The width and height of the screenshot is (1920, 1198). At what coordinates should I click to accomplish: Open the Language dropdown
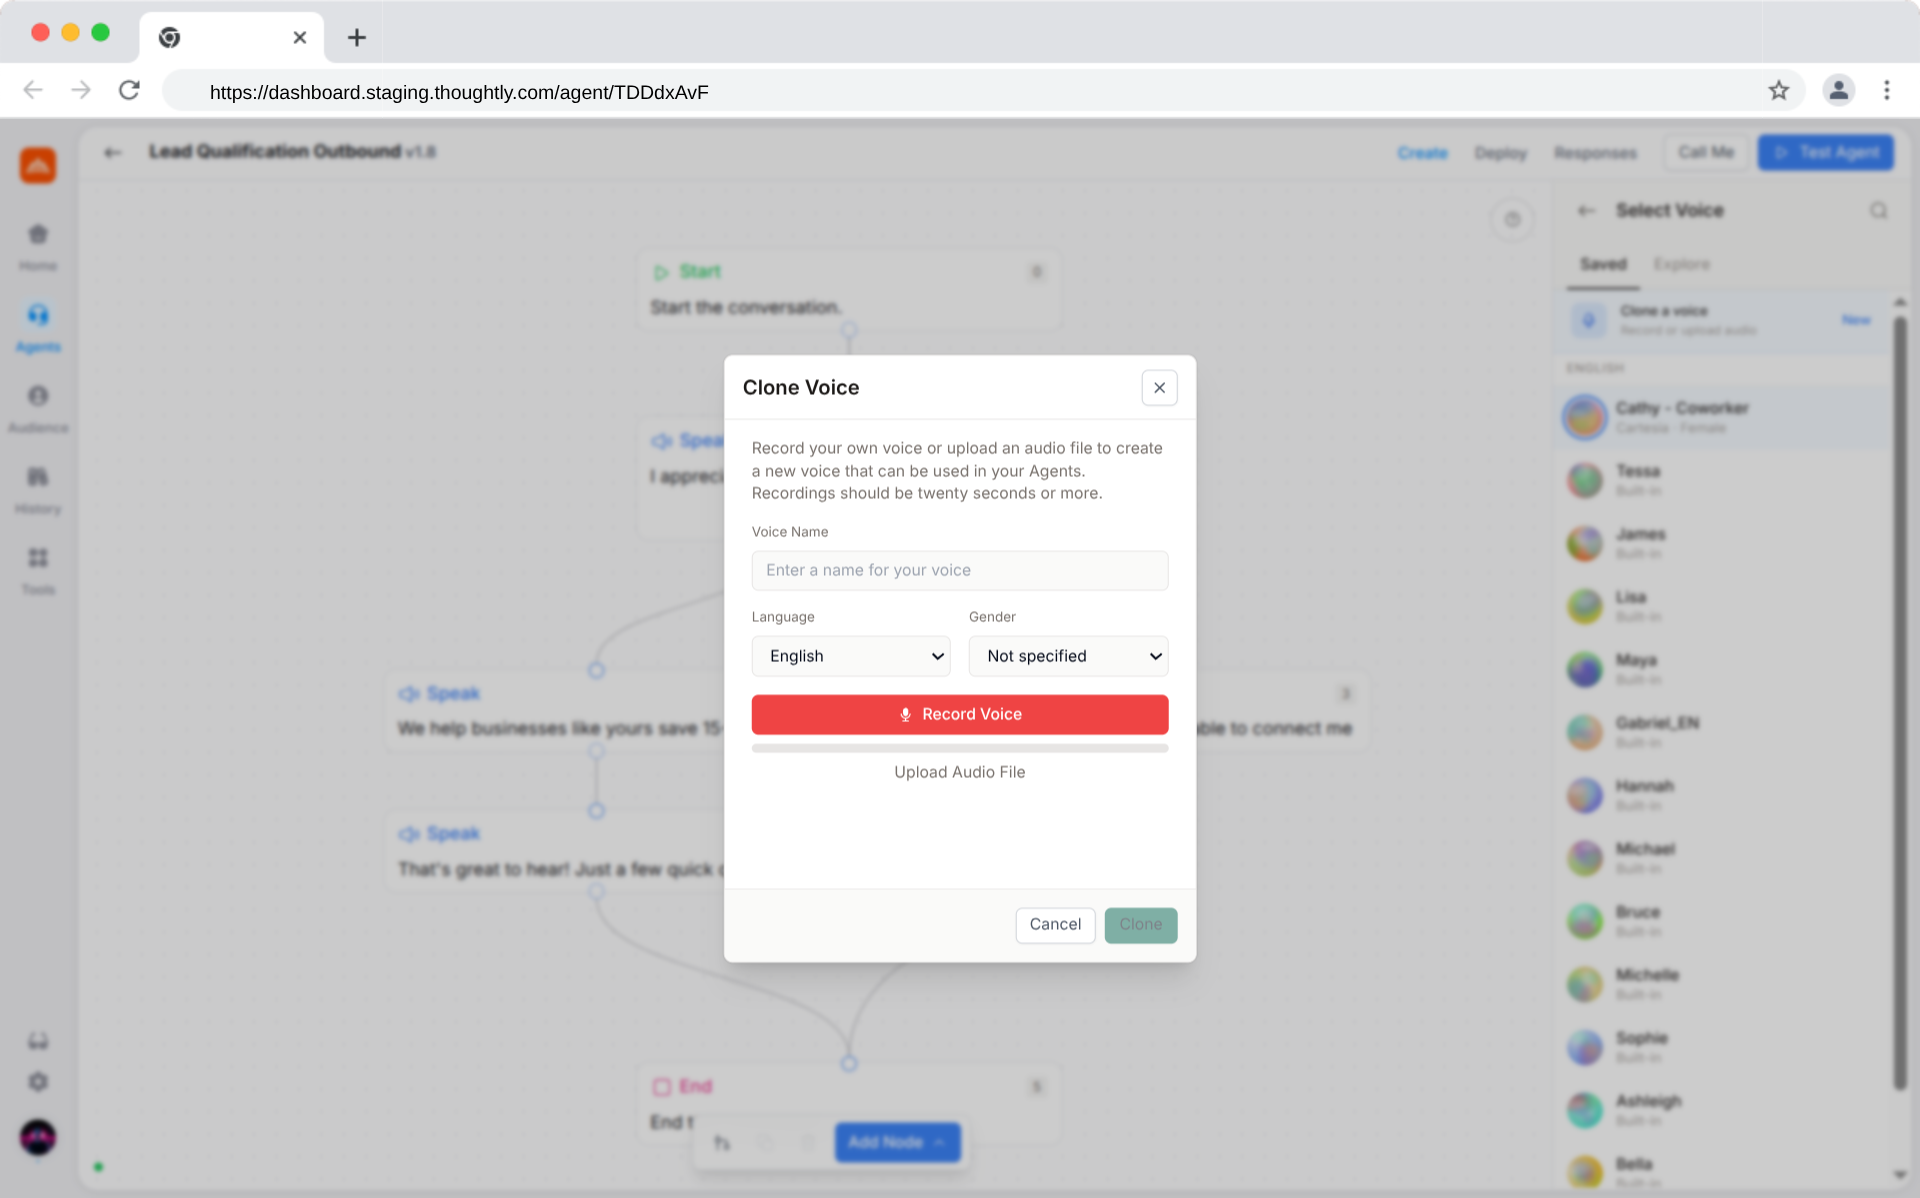[850, 656]
